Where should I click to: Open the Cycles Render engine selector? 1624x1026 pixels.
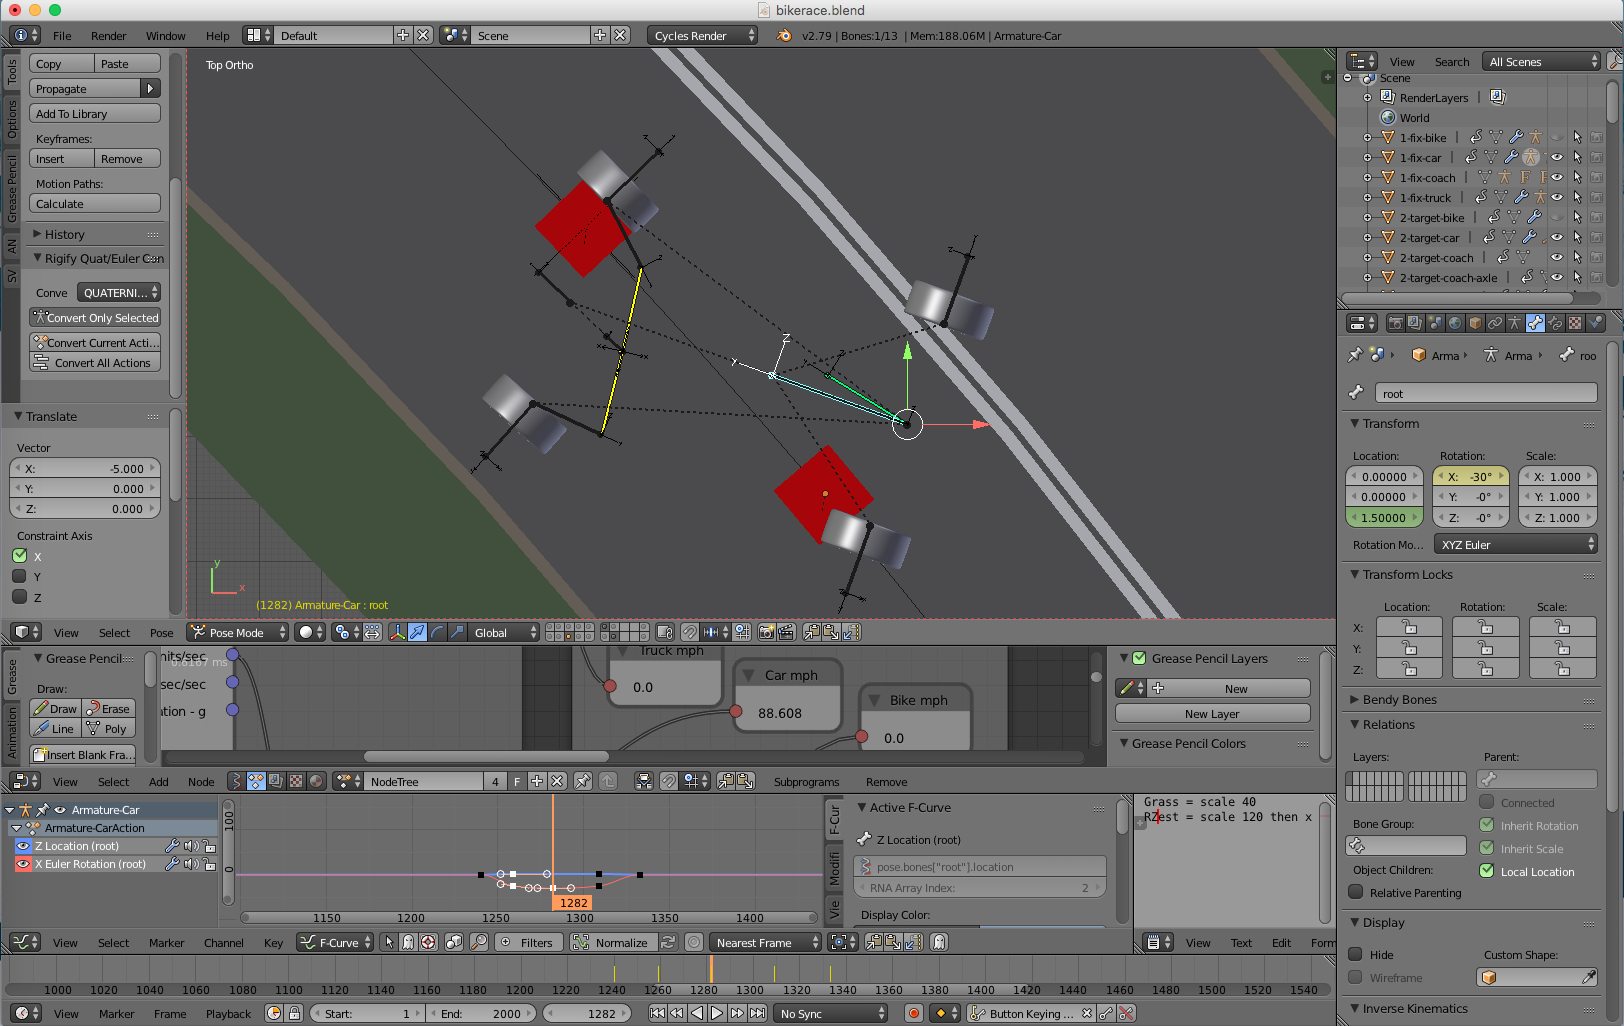[702, 35]
